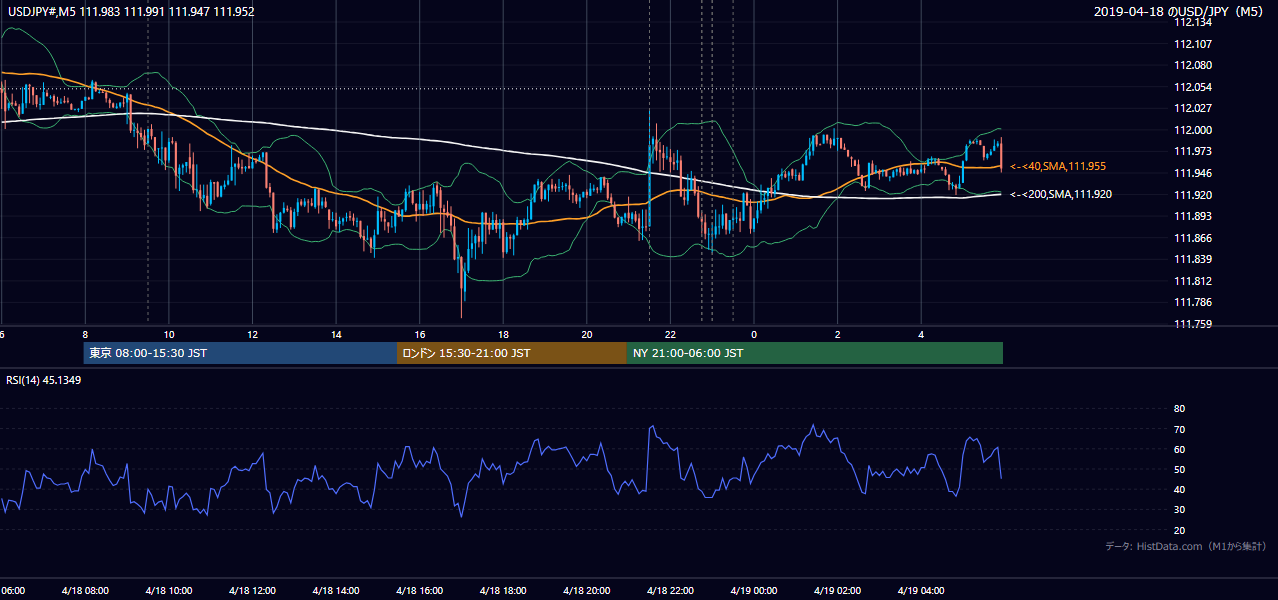Click the 111.973 price axis label
This screenshot has height=600, width=1278.
tap(1193, 152)
